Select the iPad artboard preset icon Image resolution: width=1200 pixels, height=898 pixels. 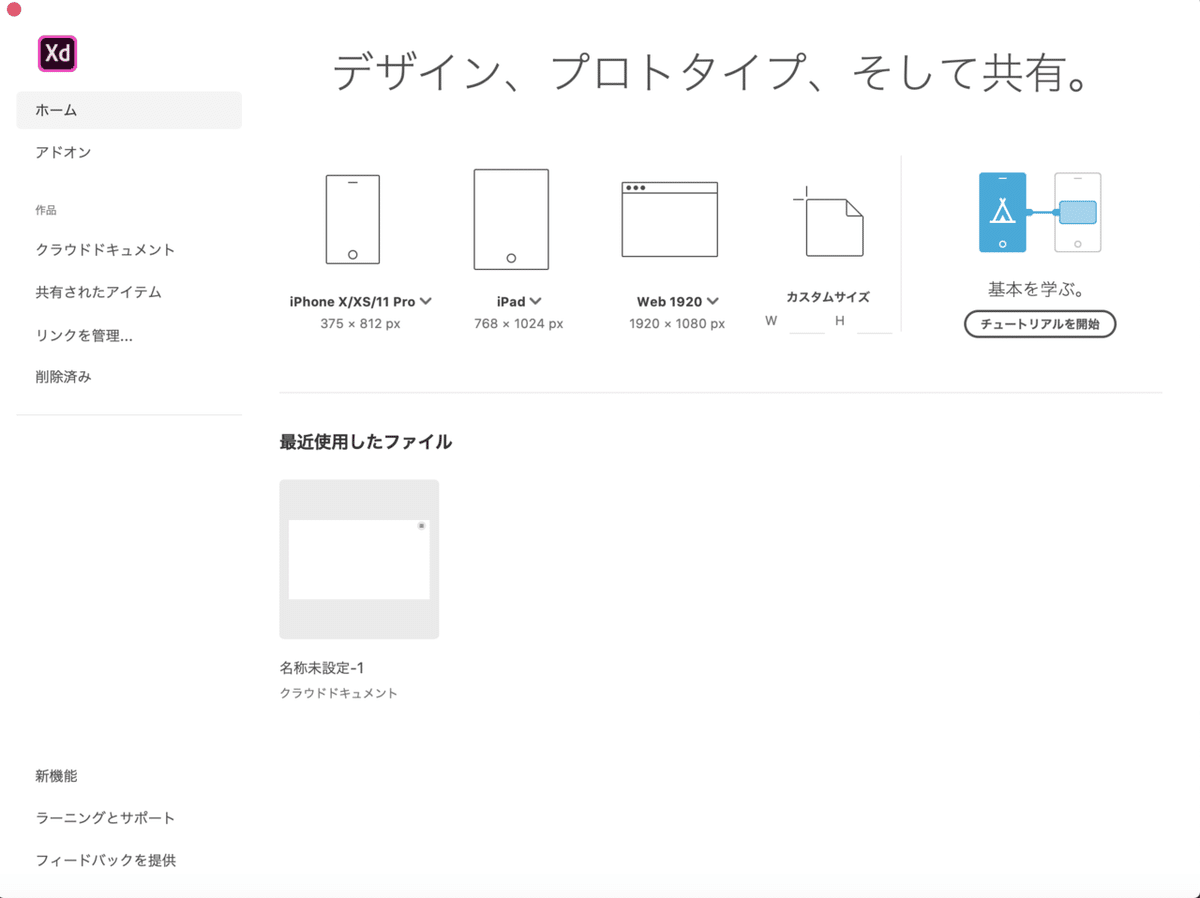pyautogui.click(x=511, y=219)
